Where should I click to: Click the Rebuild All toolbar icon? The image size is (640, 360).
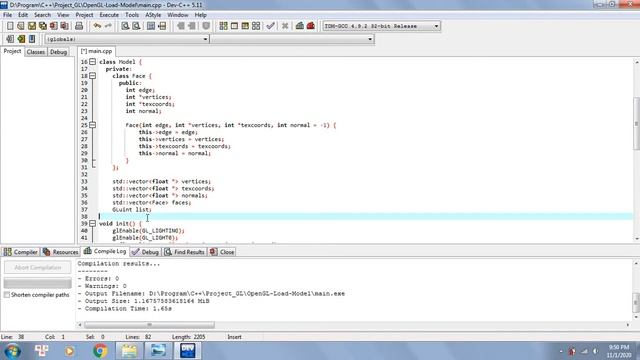[x=256, y=26]
